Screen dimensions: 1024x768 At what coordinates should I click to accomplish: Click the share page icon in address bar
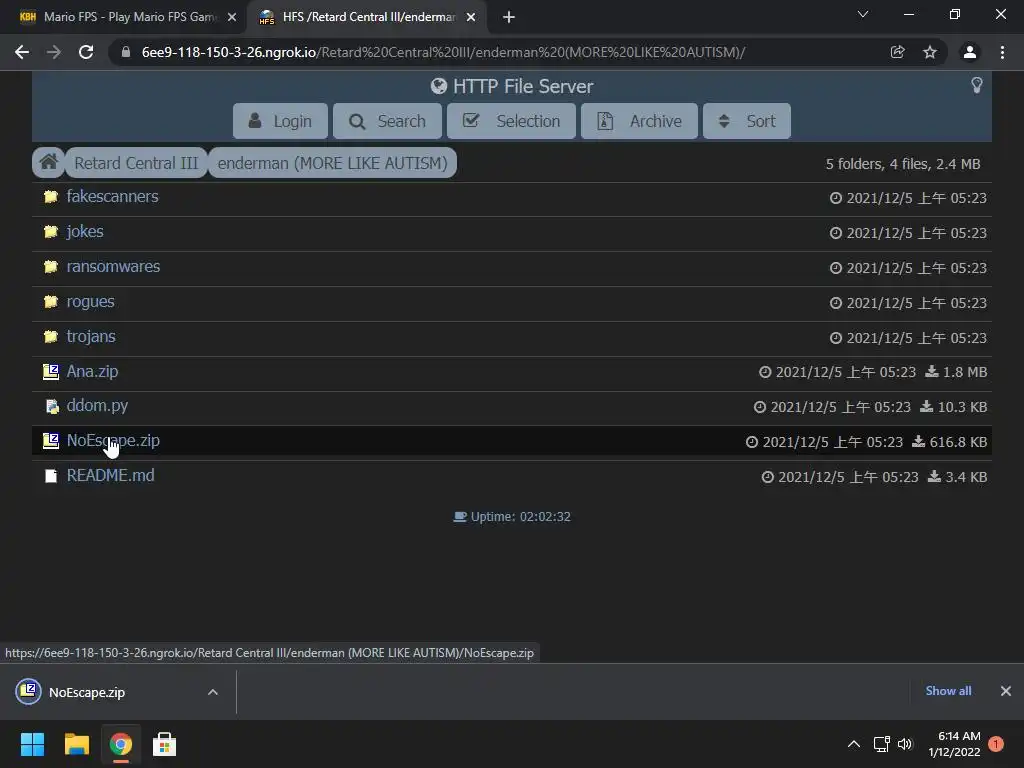click(897, 52)
